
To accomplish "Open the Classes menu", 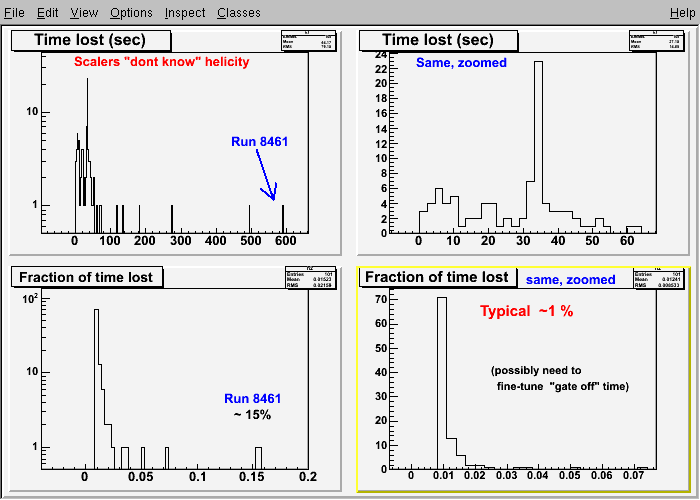I will [239, 13].
